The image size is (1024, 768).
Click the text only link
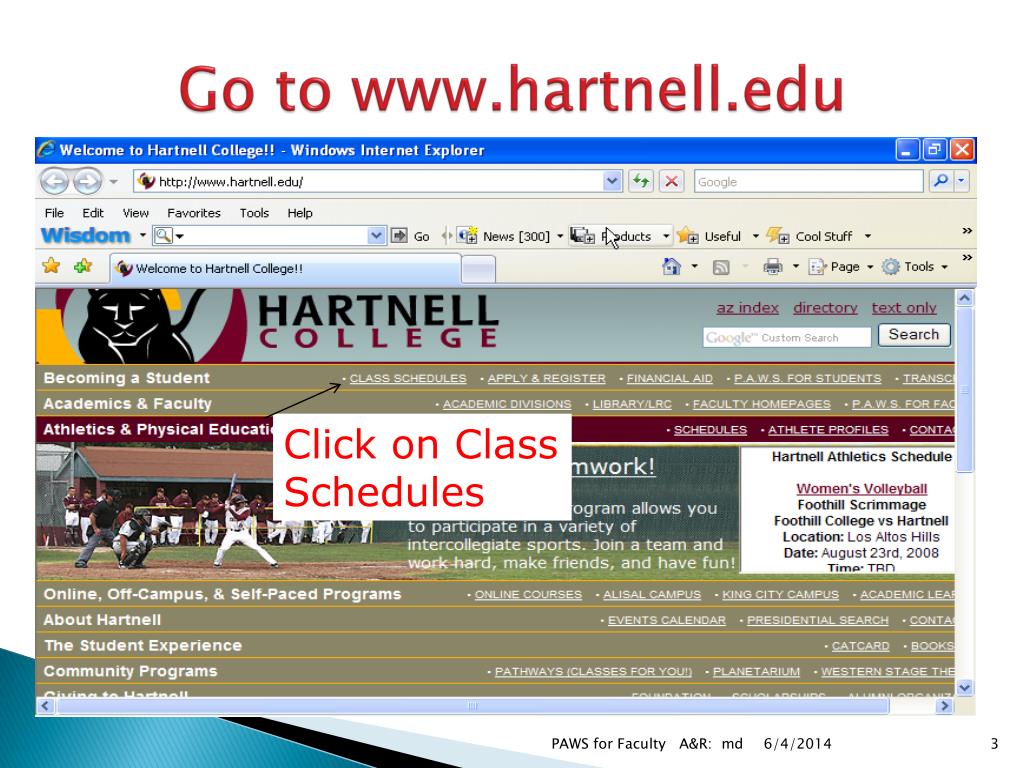coord(904,308)
